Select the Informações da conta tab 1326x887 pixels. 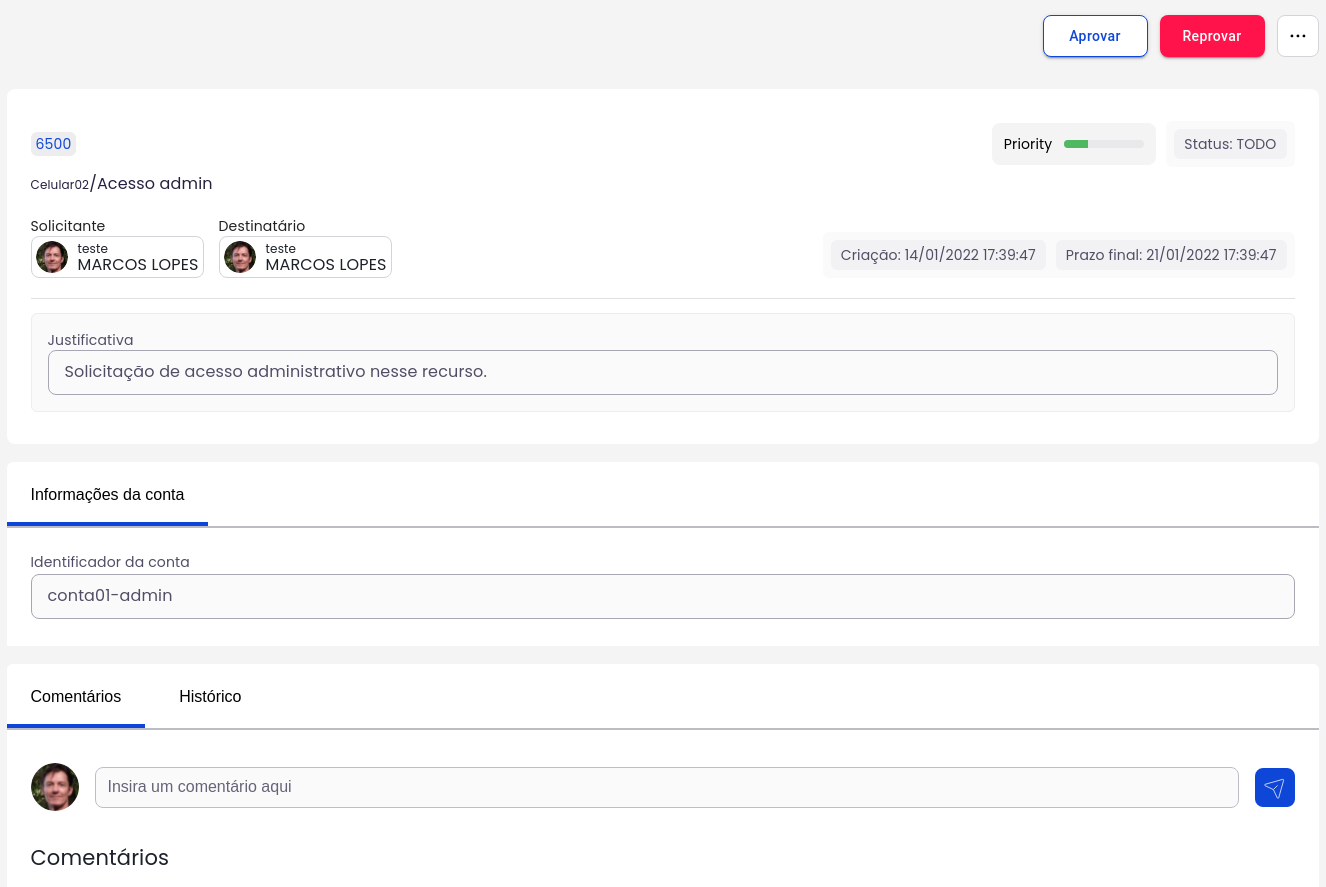[107, 494]
